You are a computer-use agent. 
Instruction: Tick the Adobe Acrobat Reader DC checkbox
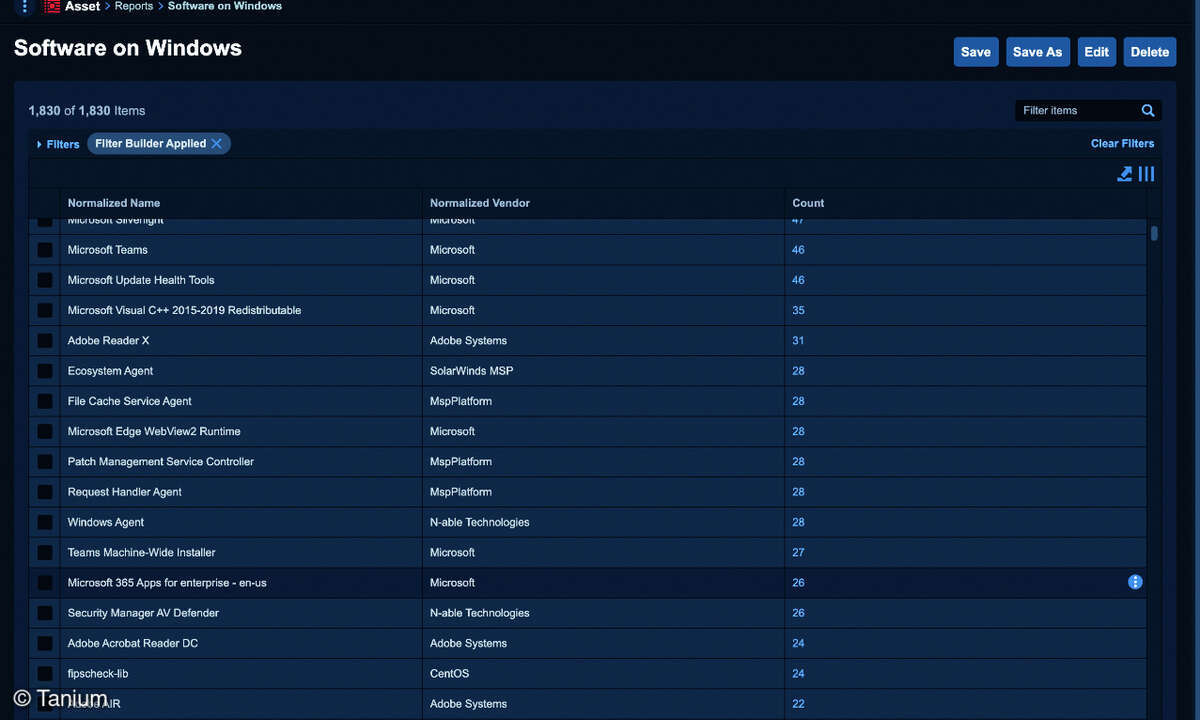(45, 643)
